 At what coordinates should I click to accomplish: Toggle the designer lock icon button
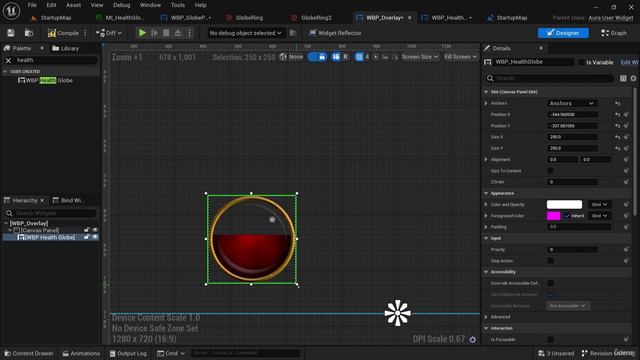click(322, 57)
